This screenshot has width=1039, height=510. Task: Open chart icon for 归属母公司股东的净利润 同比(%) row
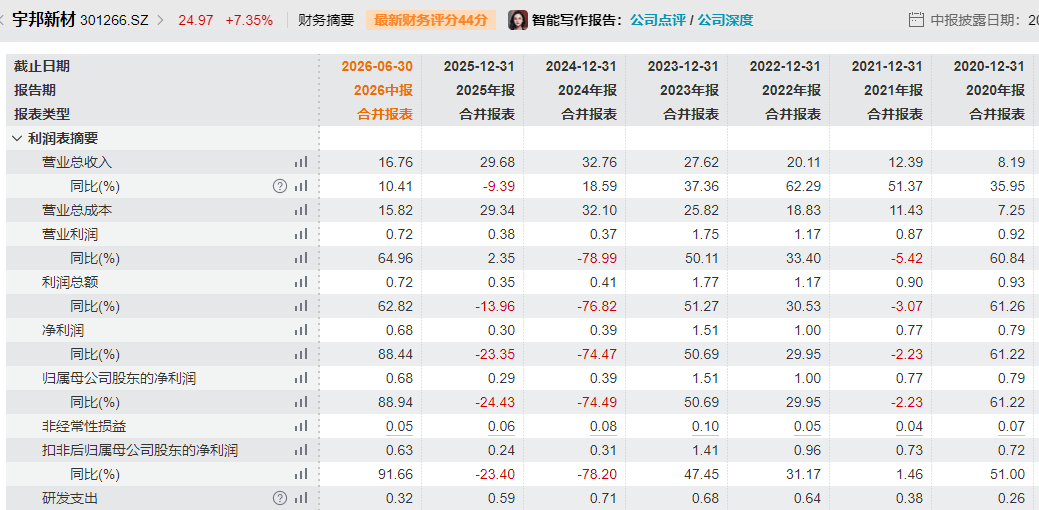[301, 402]
